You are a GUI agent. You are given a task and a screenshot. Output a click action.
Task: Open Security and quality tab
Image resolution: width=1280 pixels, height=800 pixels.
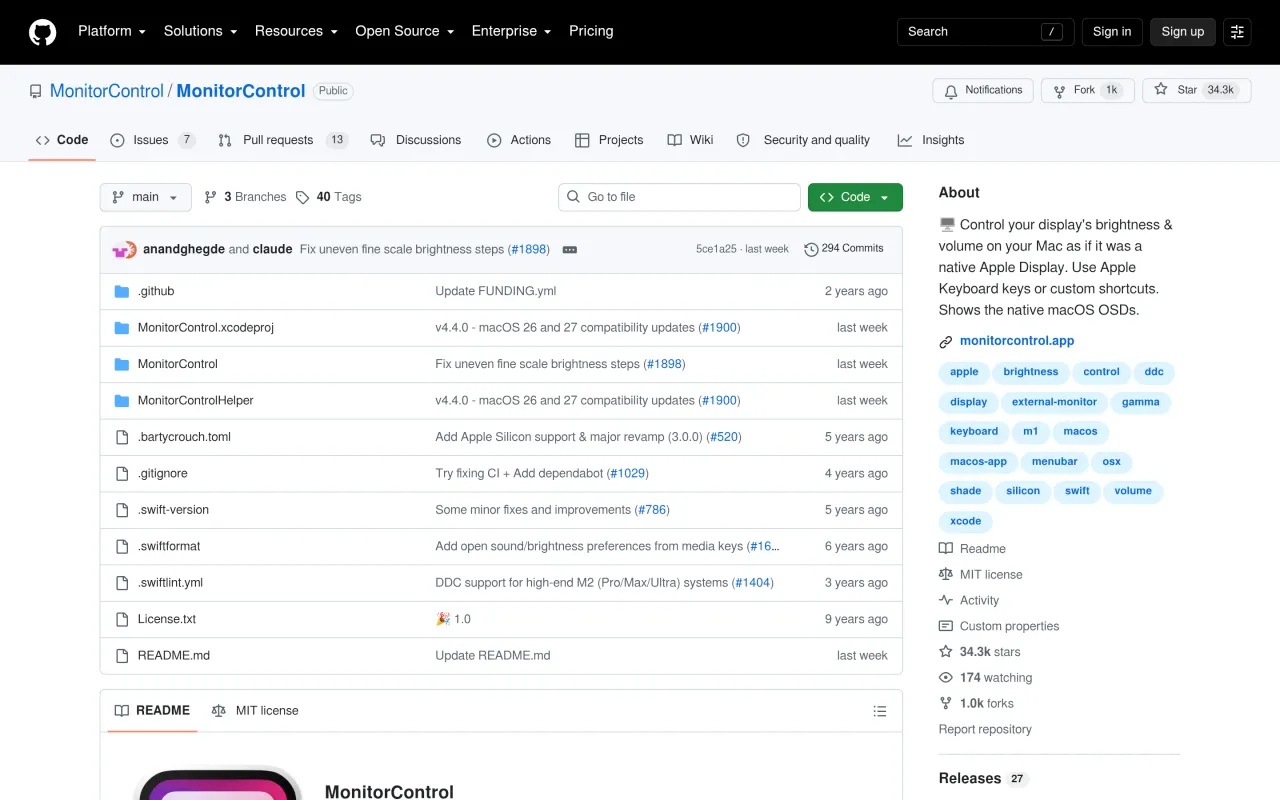803,141
